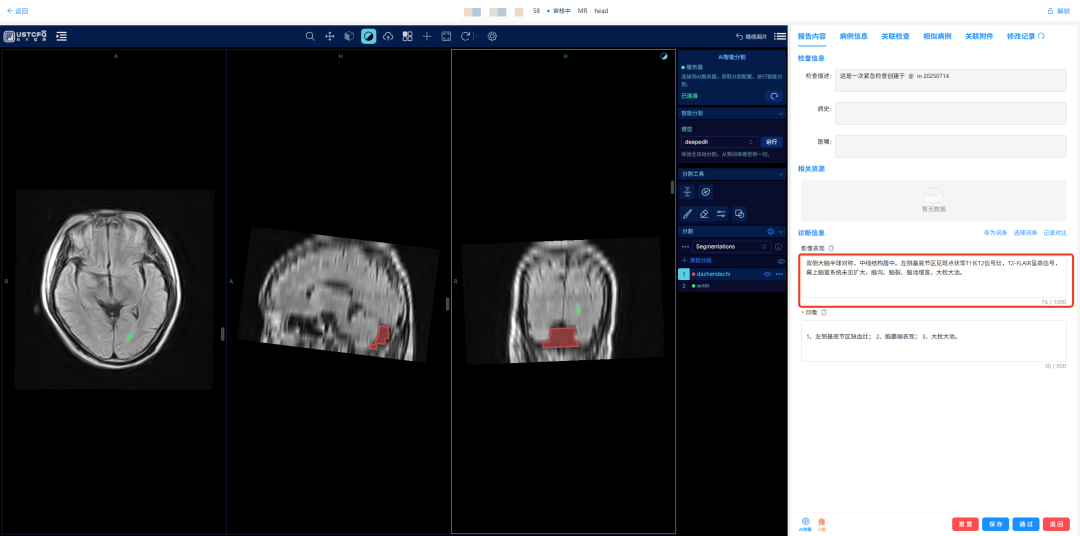1080x536 pixels.
Task: Click 添加分段 to add a segment
Action: pos(696,261)
